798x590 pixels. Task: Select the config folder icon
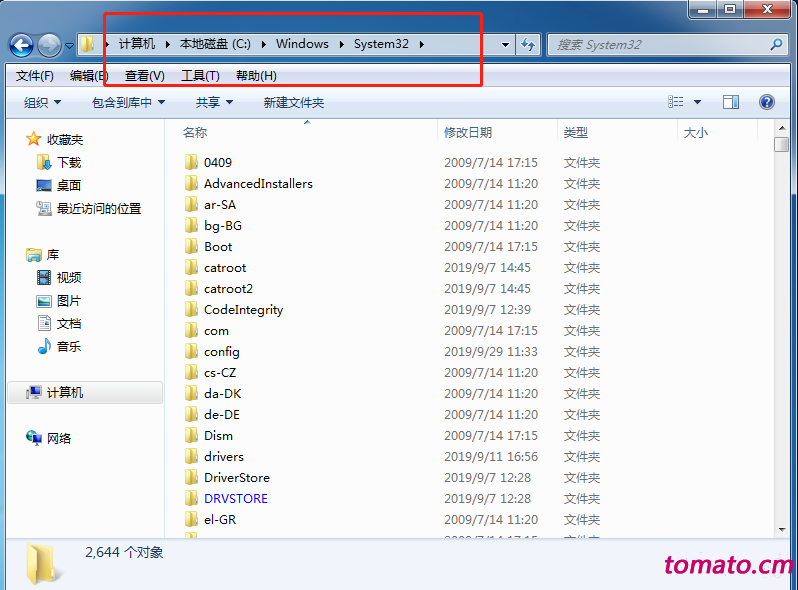(191, 351)
